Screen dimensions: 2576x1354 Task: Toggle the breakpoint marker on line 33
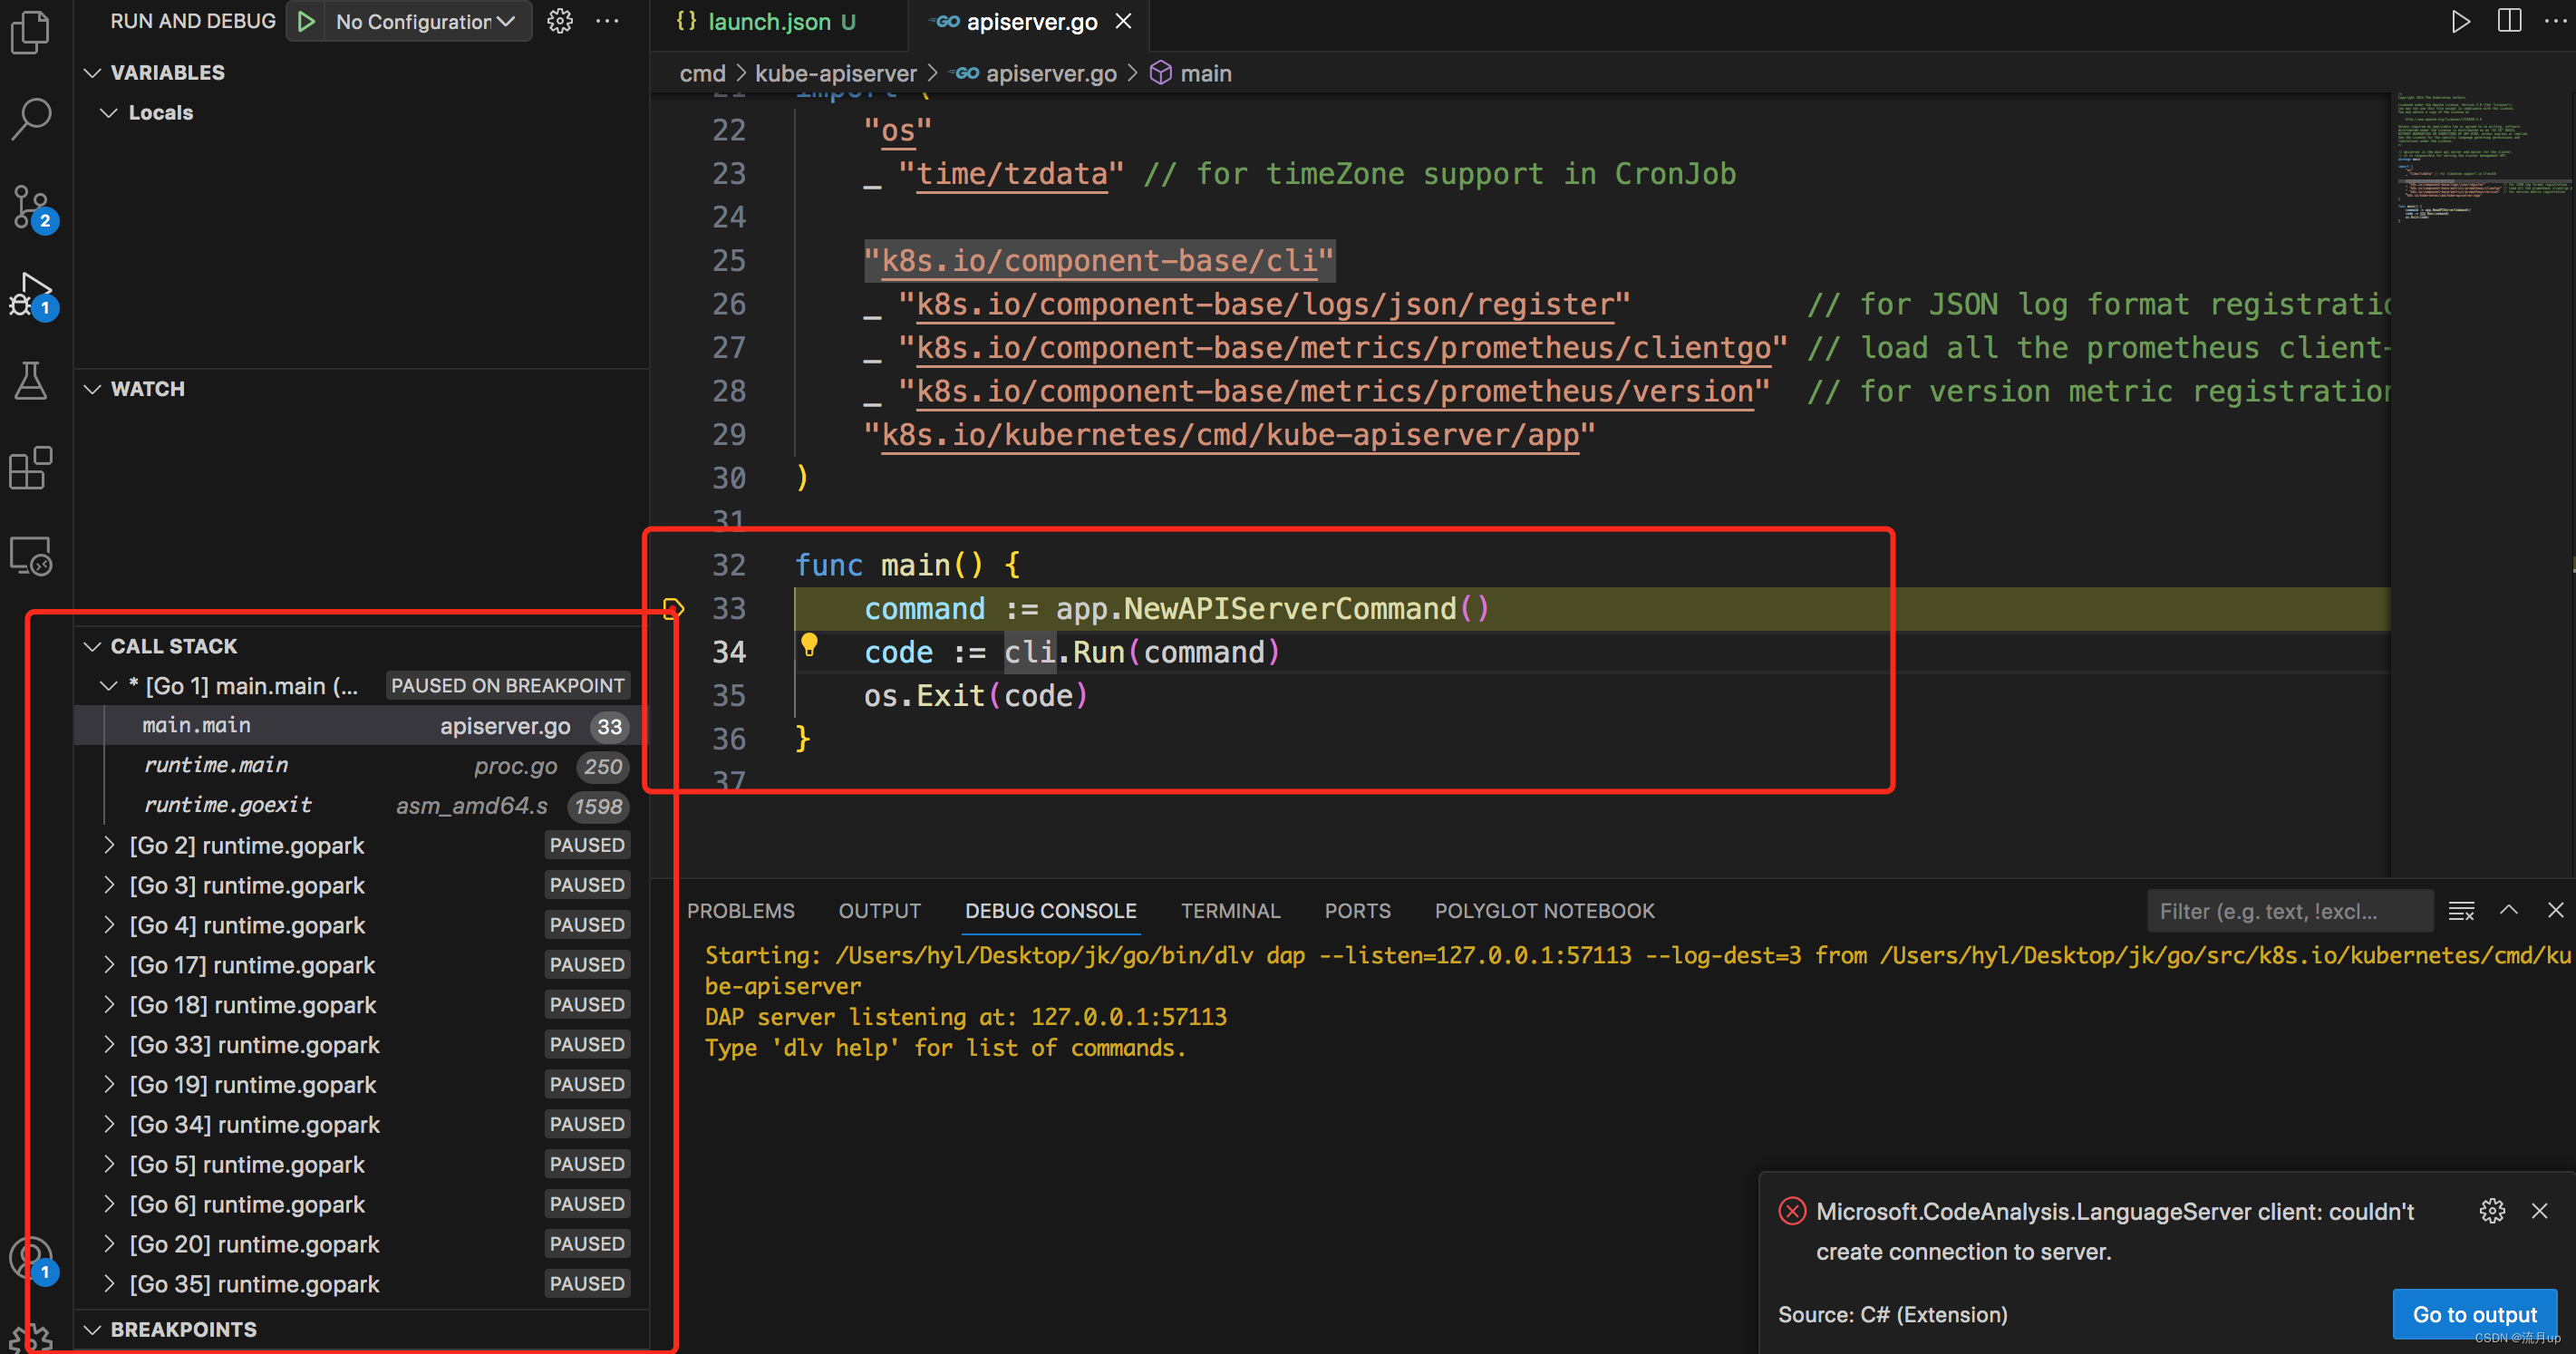tap(673, 608)
